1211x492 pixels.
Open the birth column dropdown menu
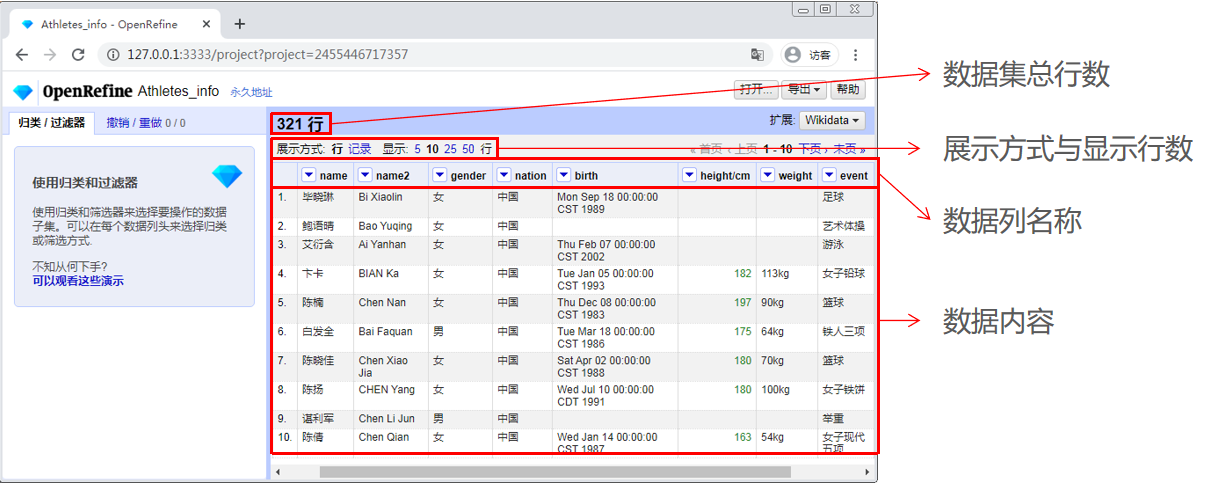(563, 175)
